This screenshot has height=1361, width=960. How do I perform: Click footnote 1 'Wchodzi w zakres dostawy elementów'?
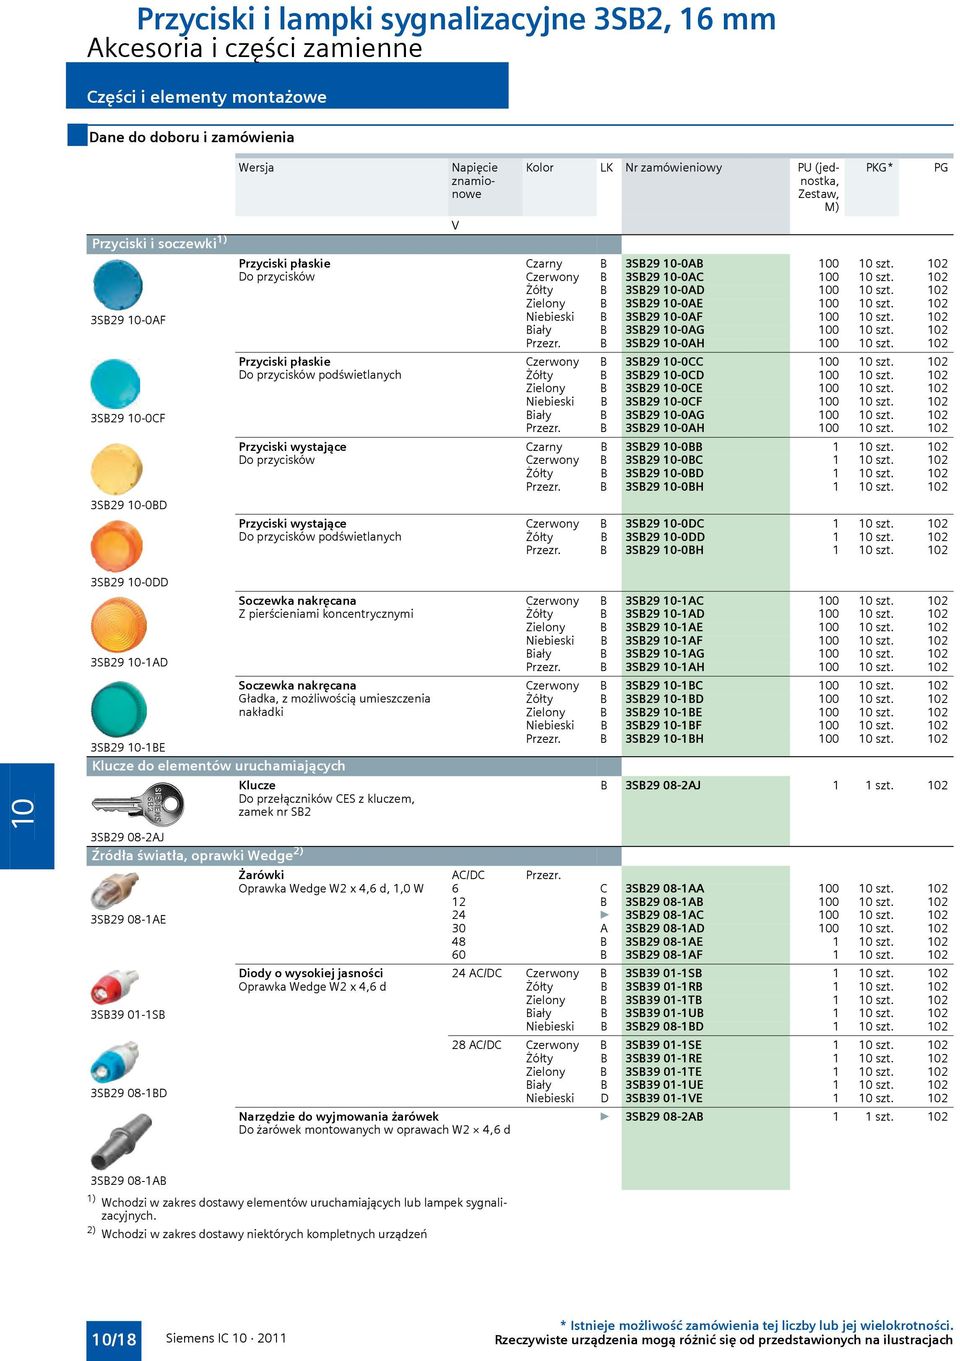click(298, 1209)
